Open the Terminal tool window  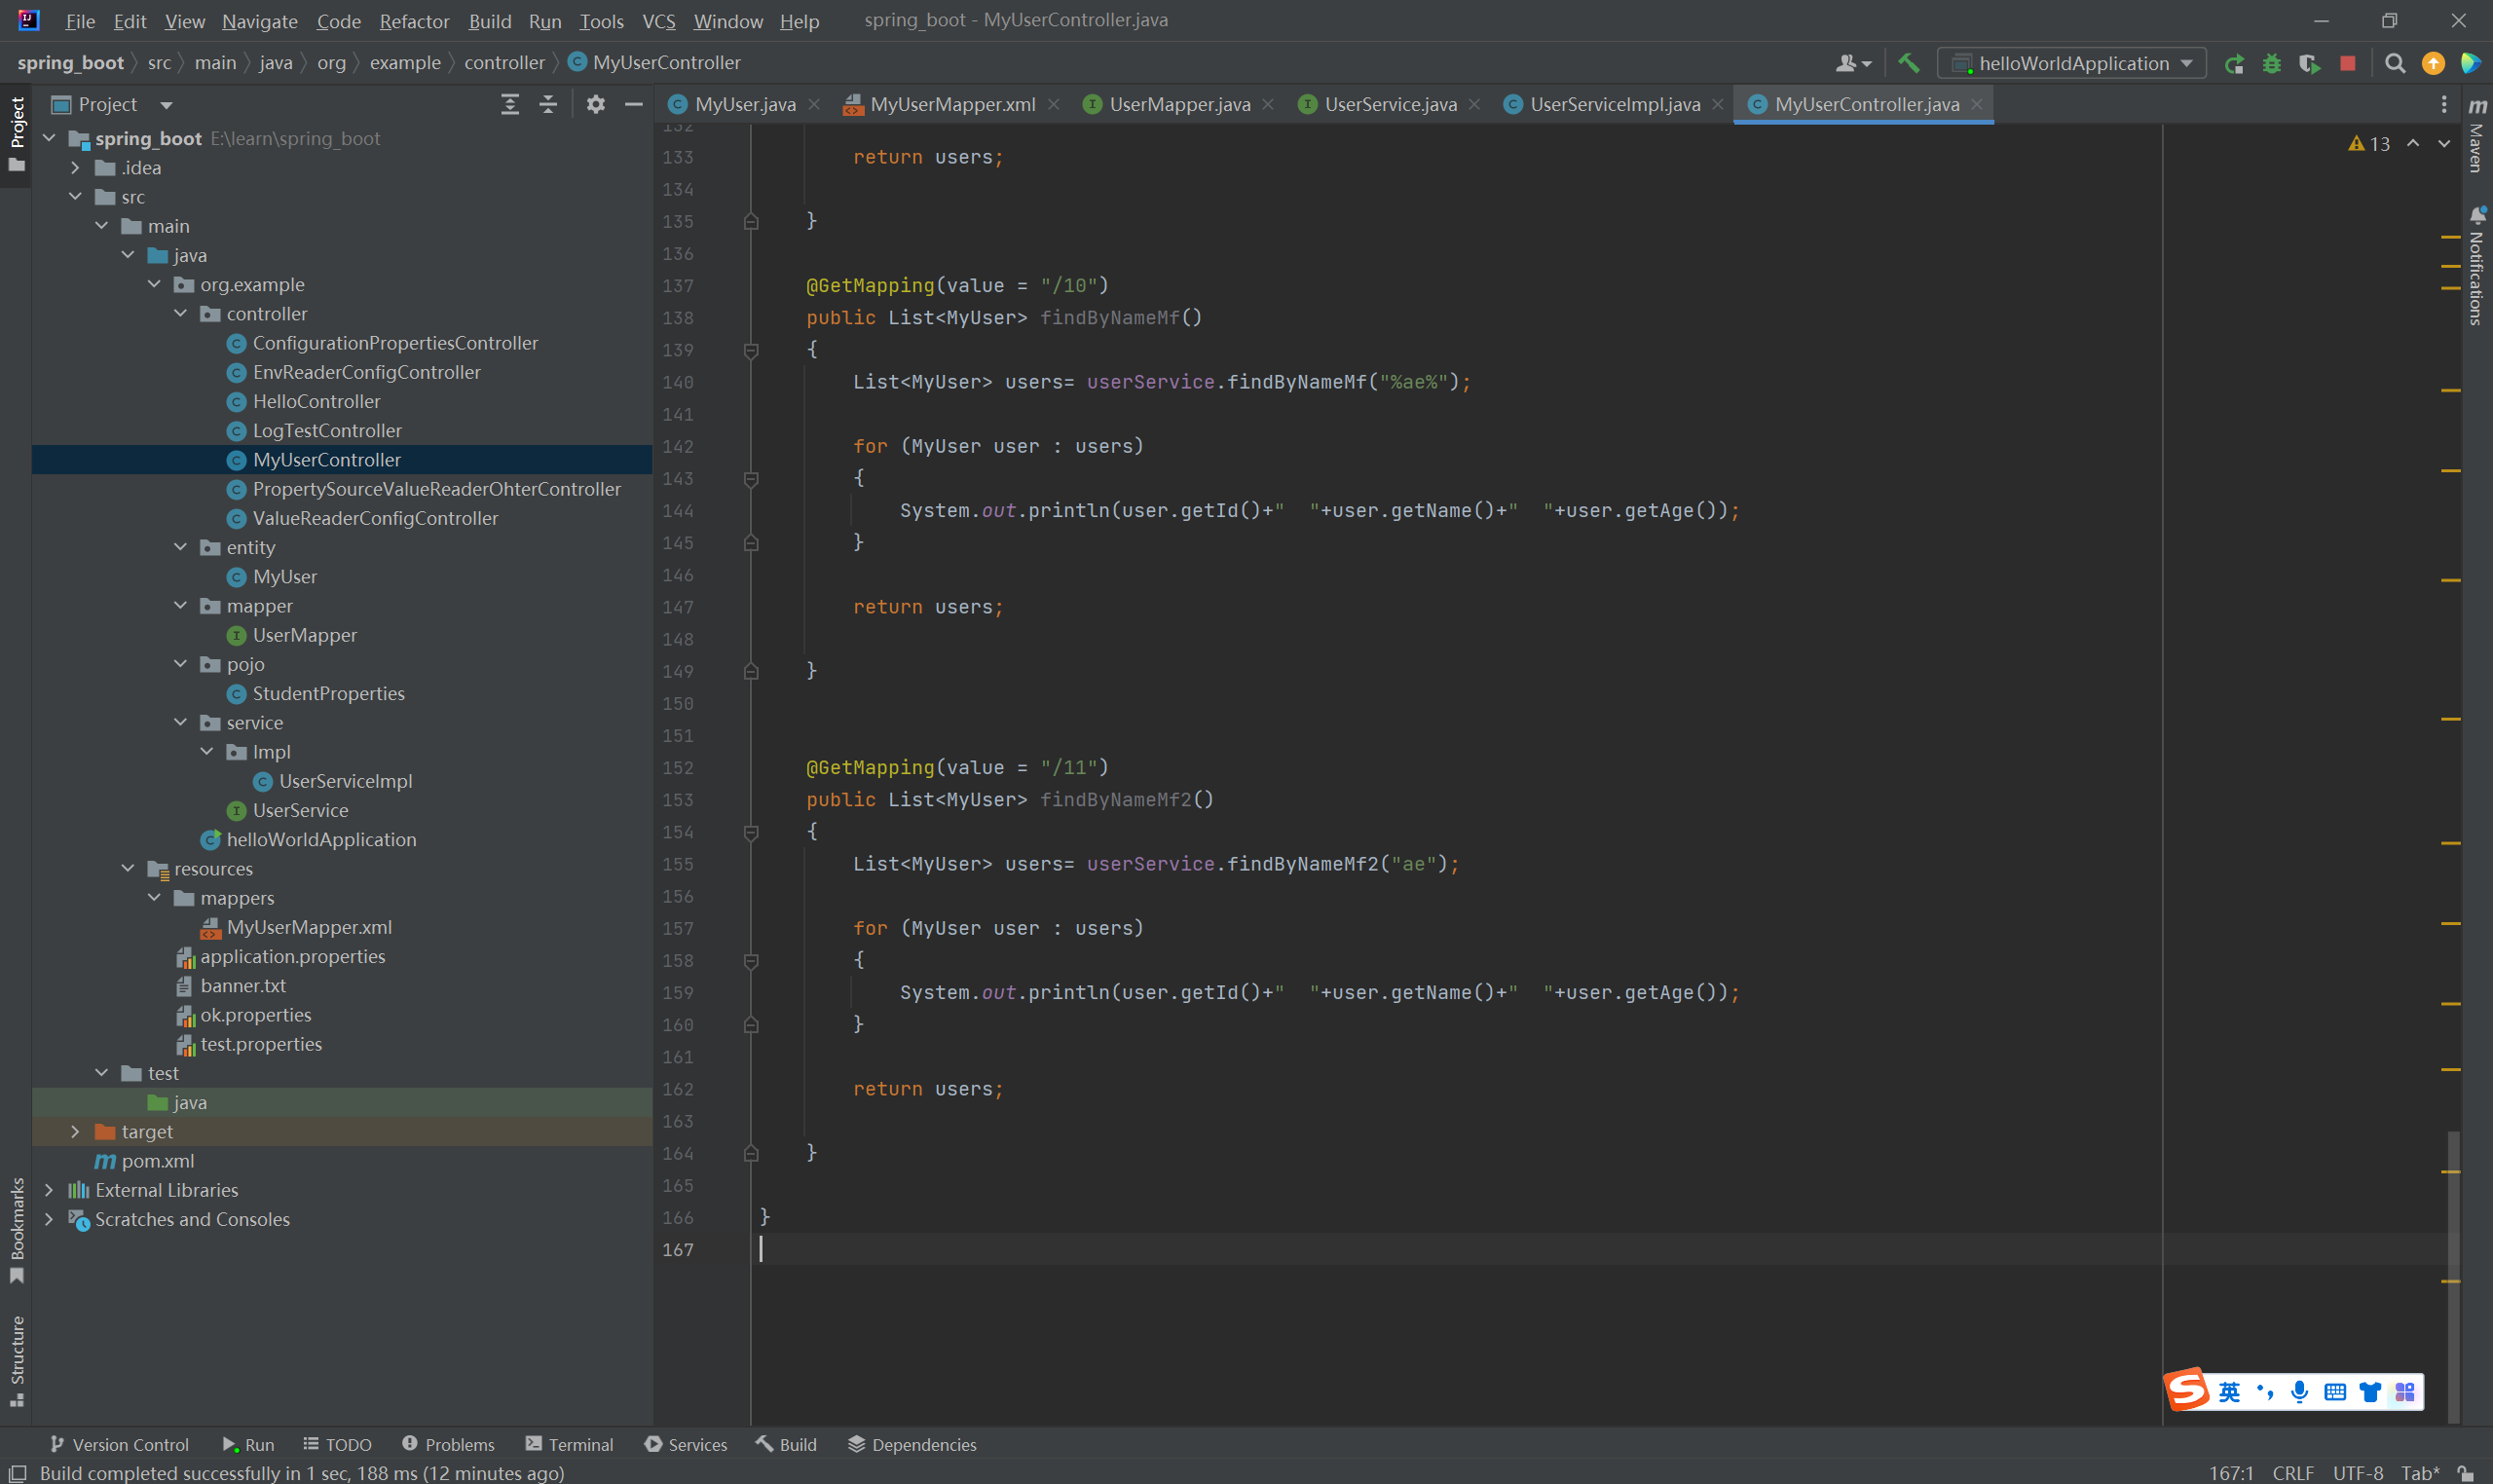[569, 1444]
